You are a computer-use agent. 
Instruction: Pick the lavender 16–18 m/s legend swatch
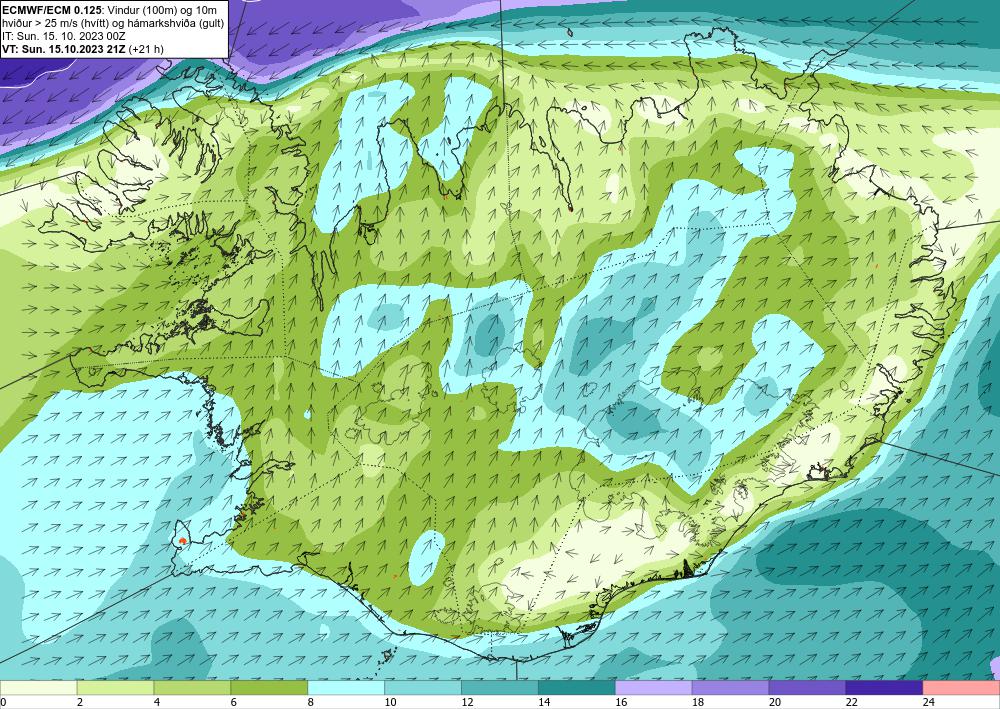pyautogui.click(x=654, y=688)
